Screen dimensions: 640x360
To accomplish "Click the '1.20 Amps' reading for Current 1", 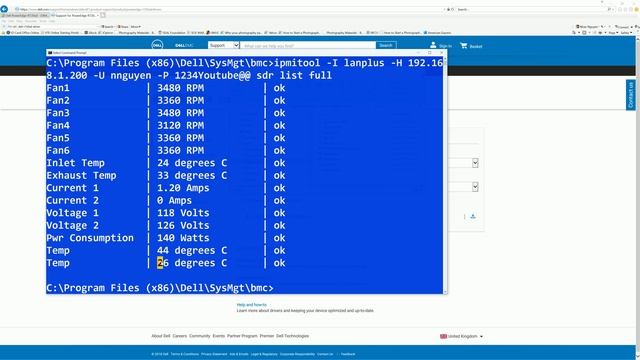I will [183, 188].
